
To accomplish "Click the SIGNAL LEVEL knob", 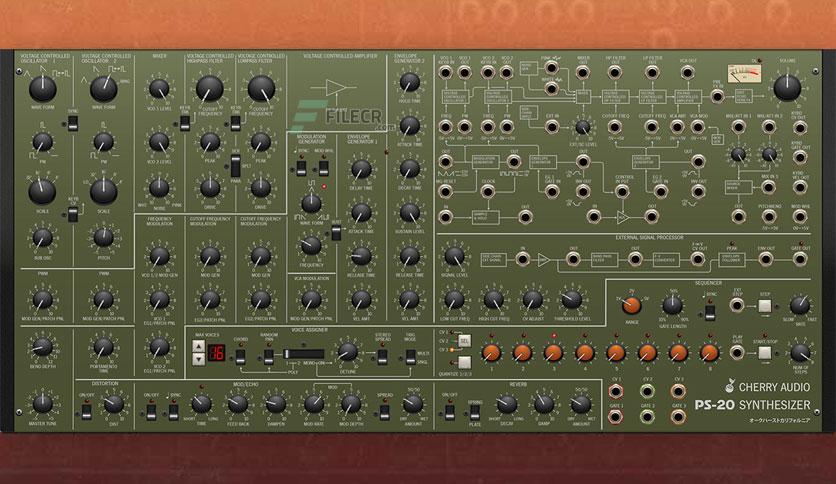I will coord(454,256).
